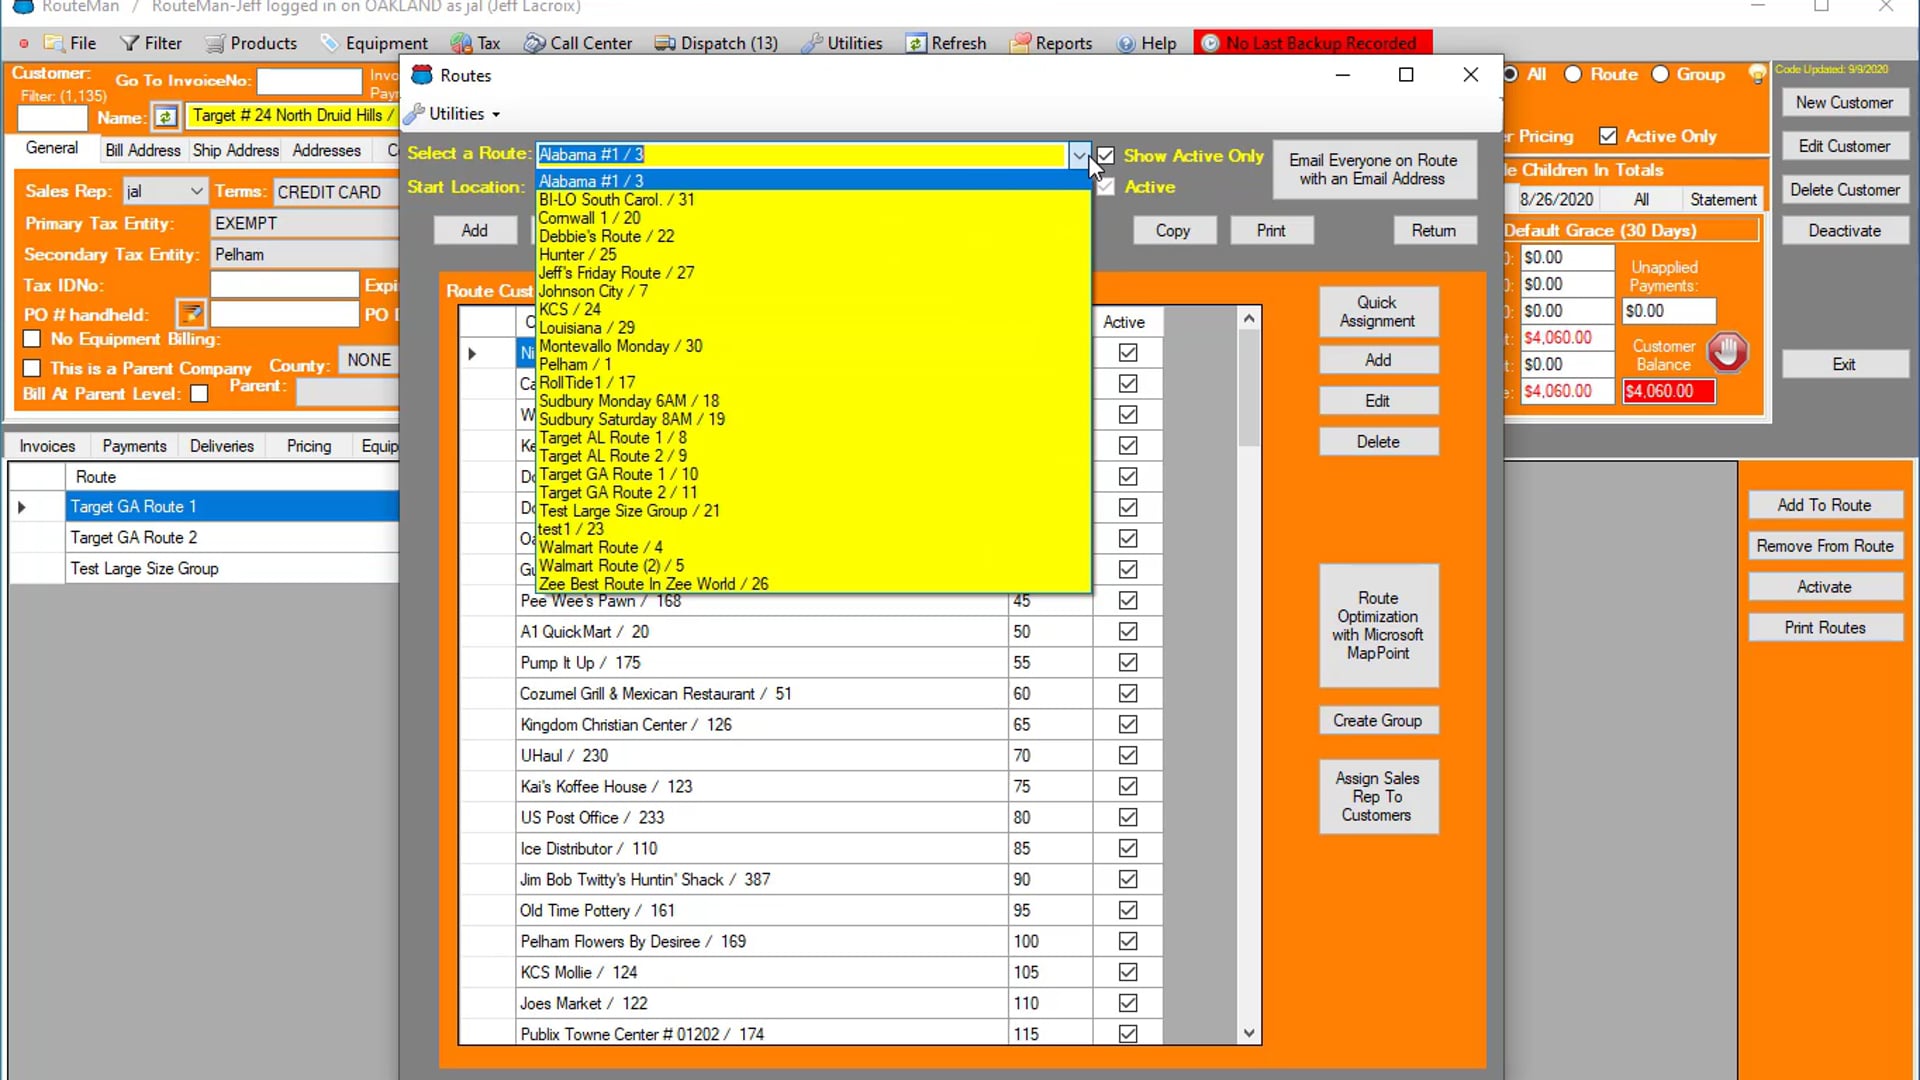
Task: Click the Go To InvoiceNo input field
Action: tap(309, 81)
